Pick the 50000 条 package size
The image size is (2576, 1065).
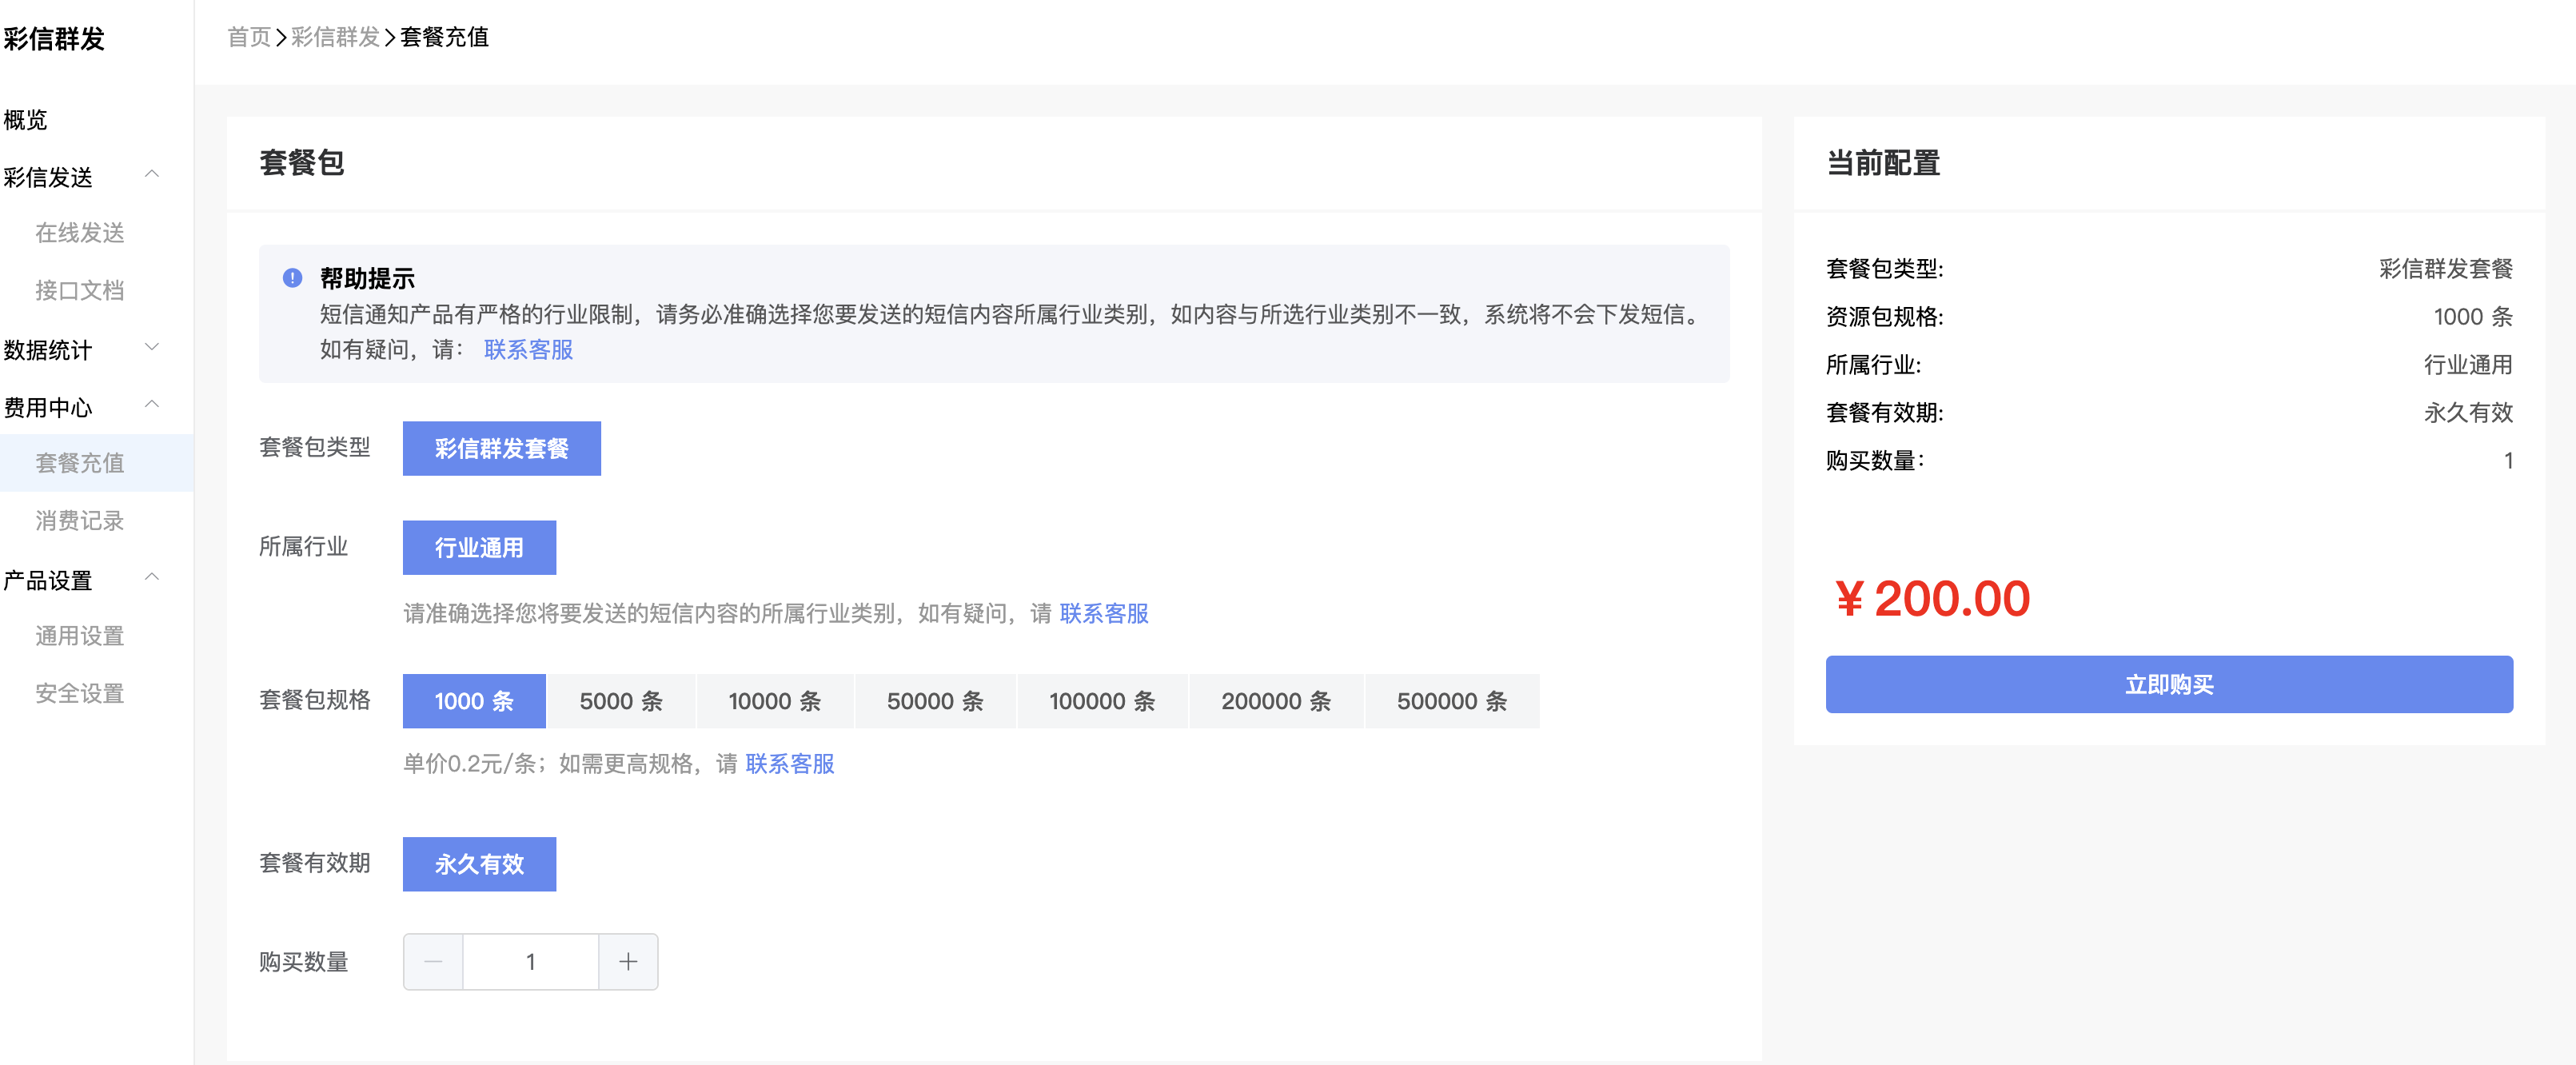935,701
